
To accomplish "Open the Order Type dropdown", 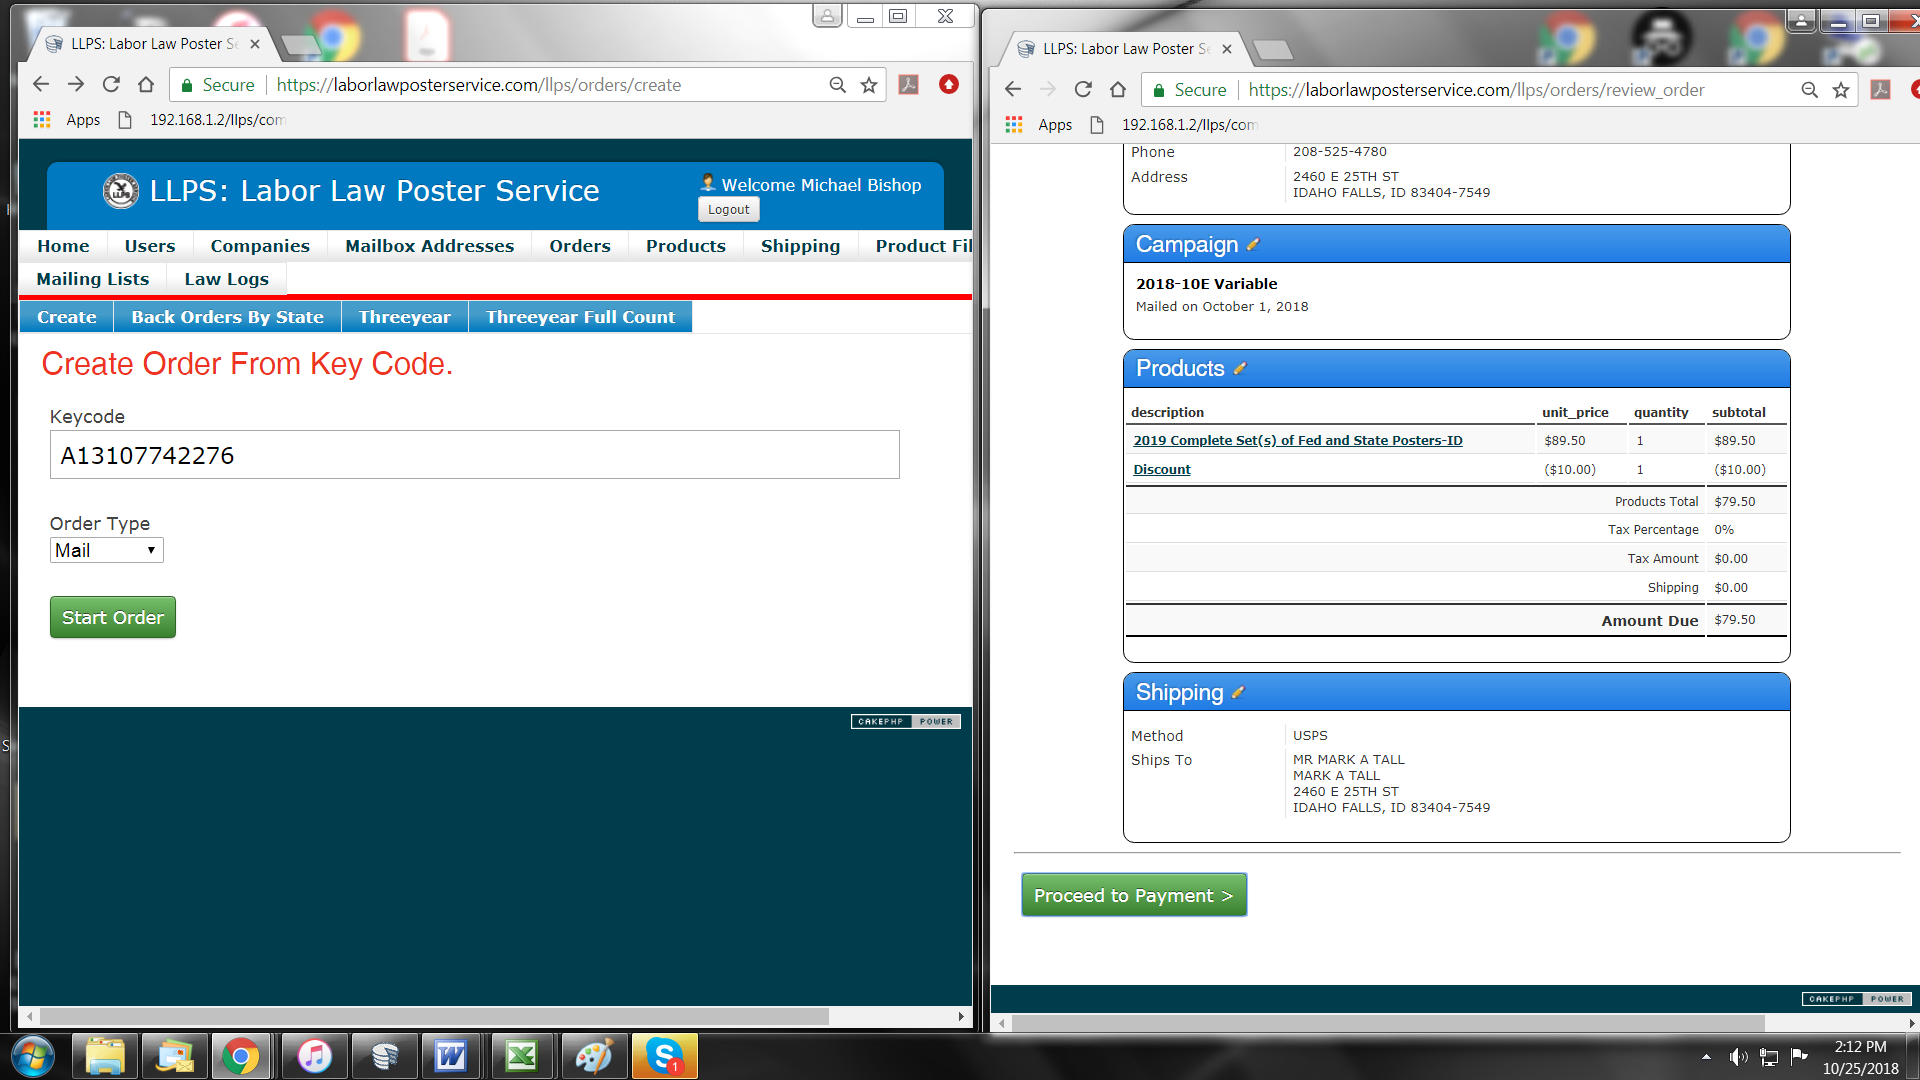I will click(106, 550).
